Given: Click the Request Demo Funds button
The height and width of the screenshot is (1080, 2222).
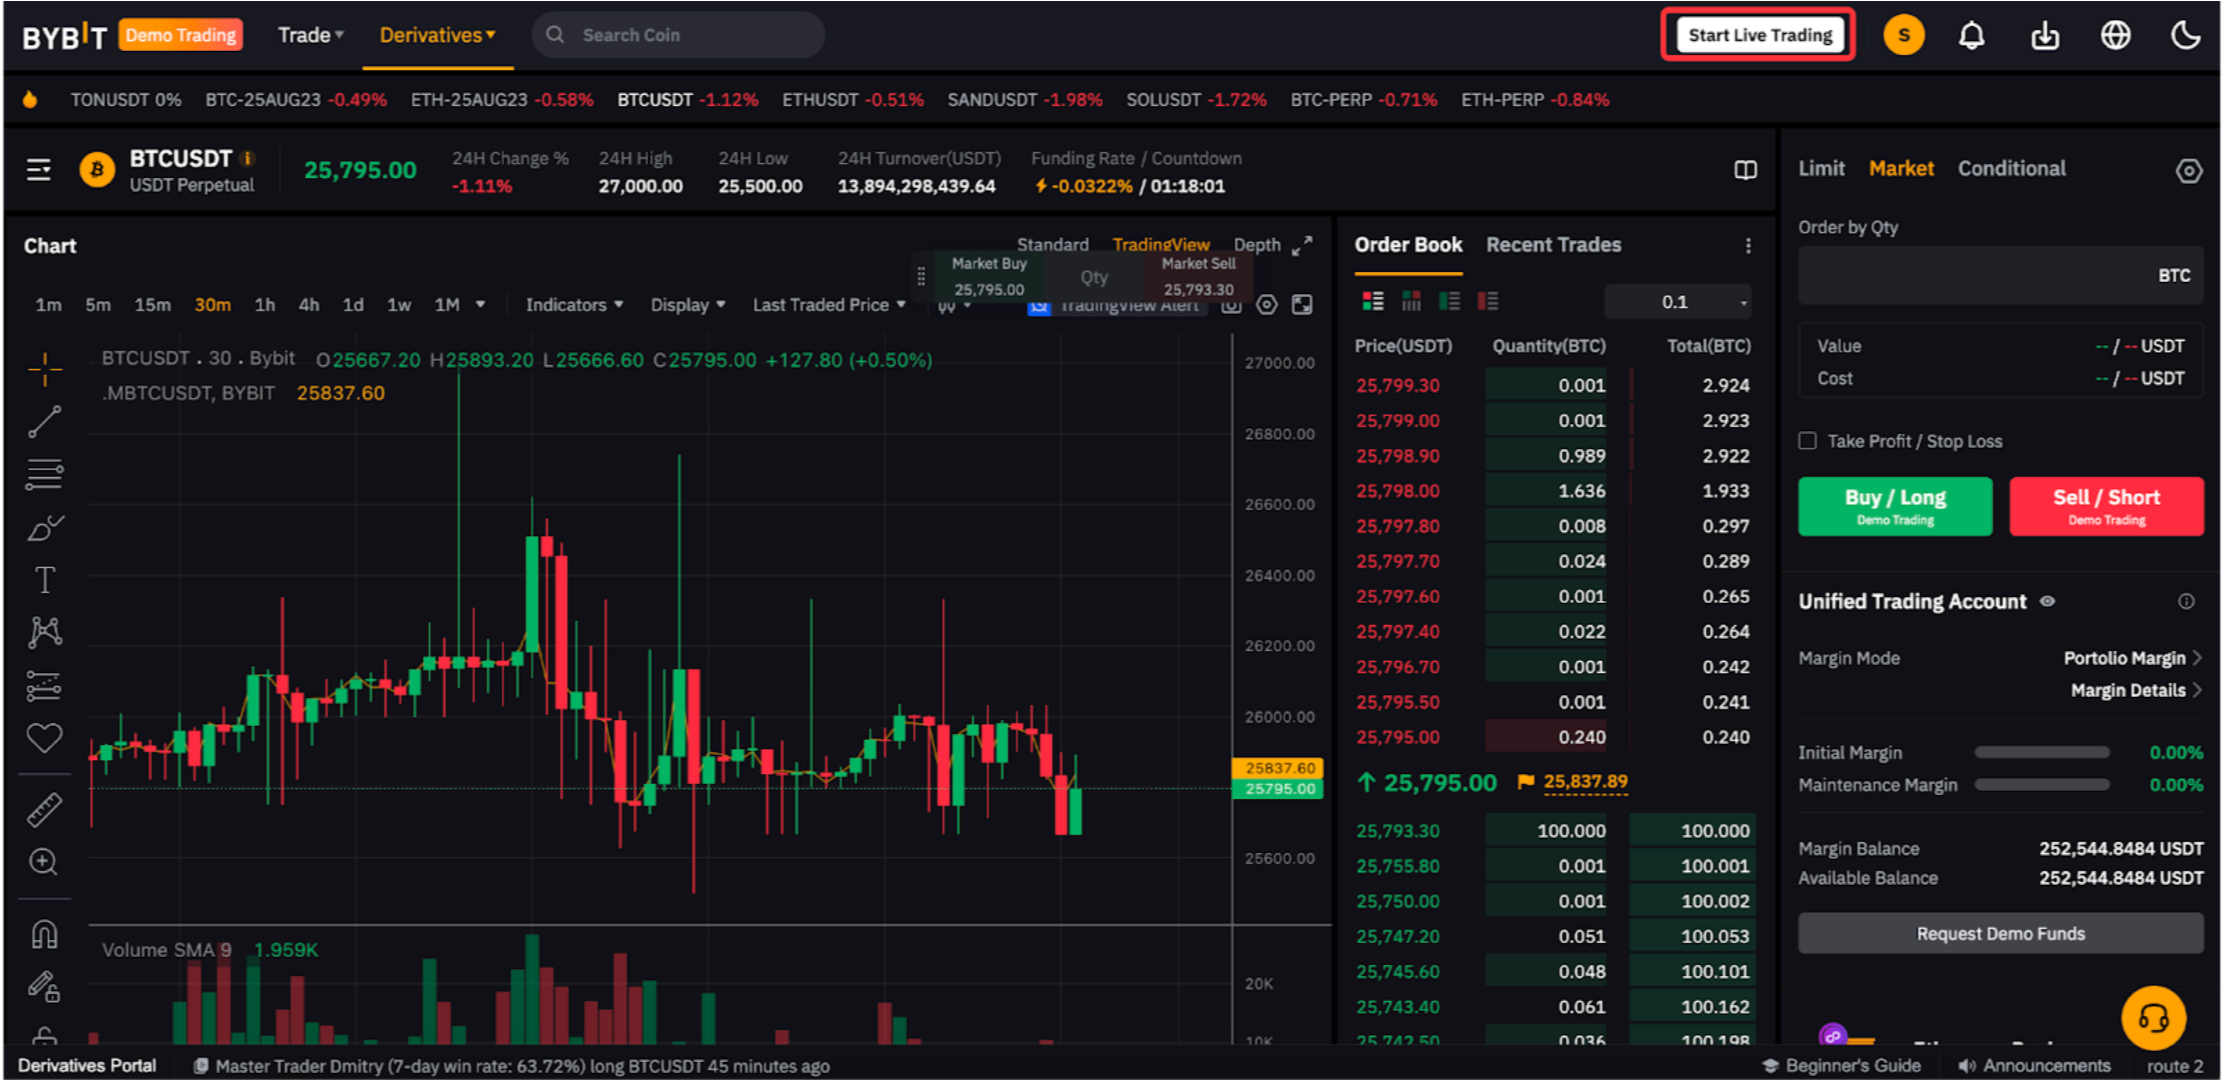Looking at the screenshot, I should [x=2000, y=933].
